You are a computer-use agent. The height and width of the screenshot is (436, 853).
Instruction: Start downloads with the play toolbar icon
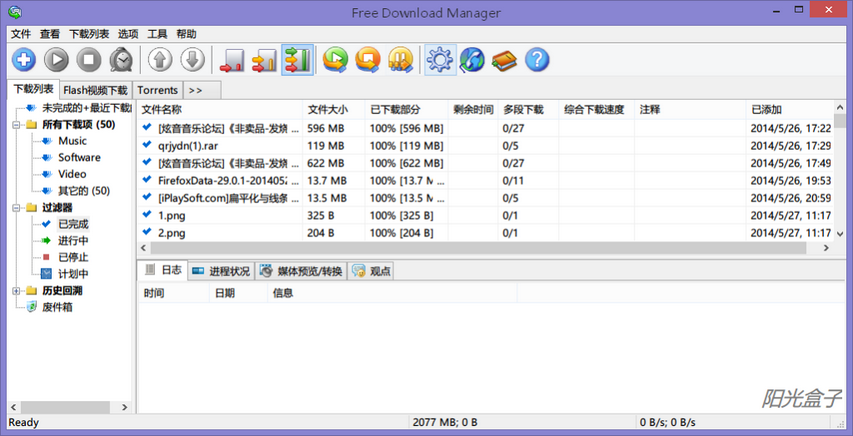point(56,60)
